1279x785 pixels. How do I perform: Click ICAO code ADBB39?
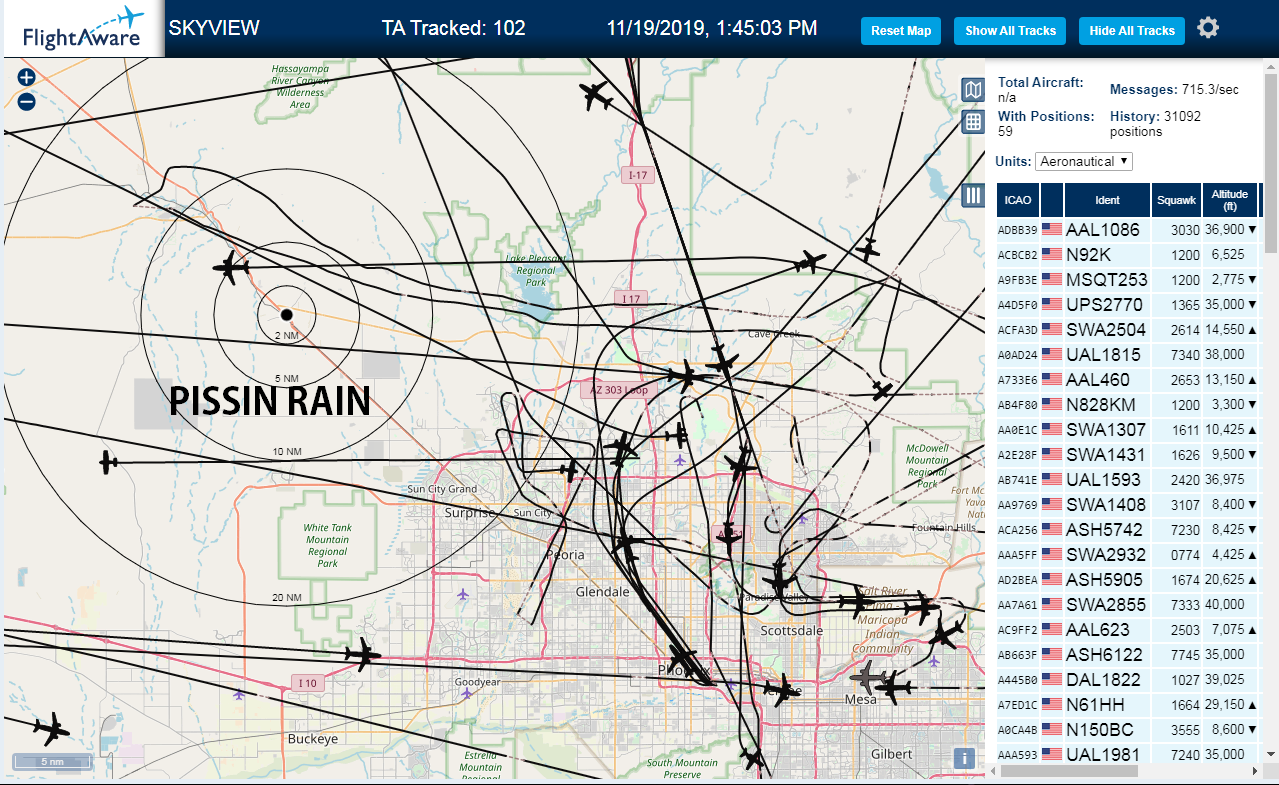click(x=1017, y=230)
